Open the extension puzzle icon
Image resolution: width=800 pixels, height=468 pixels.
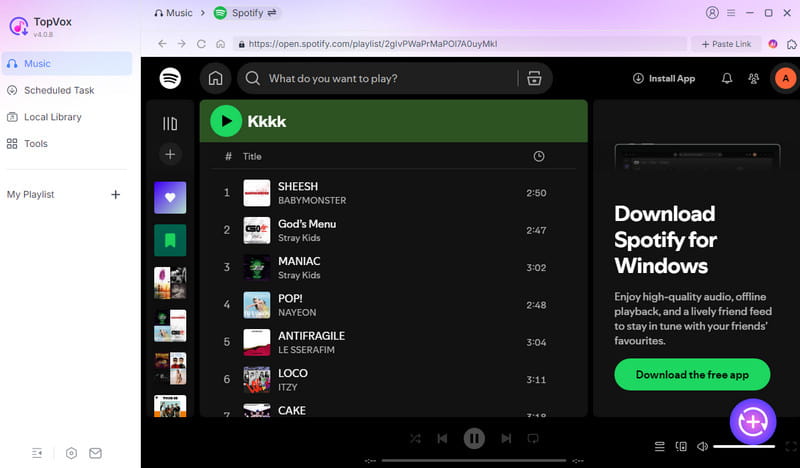tap(791, 44)
